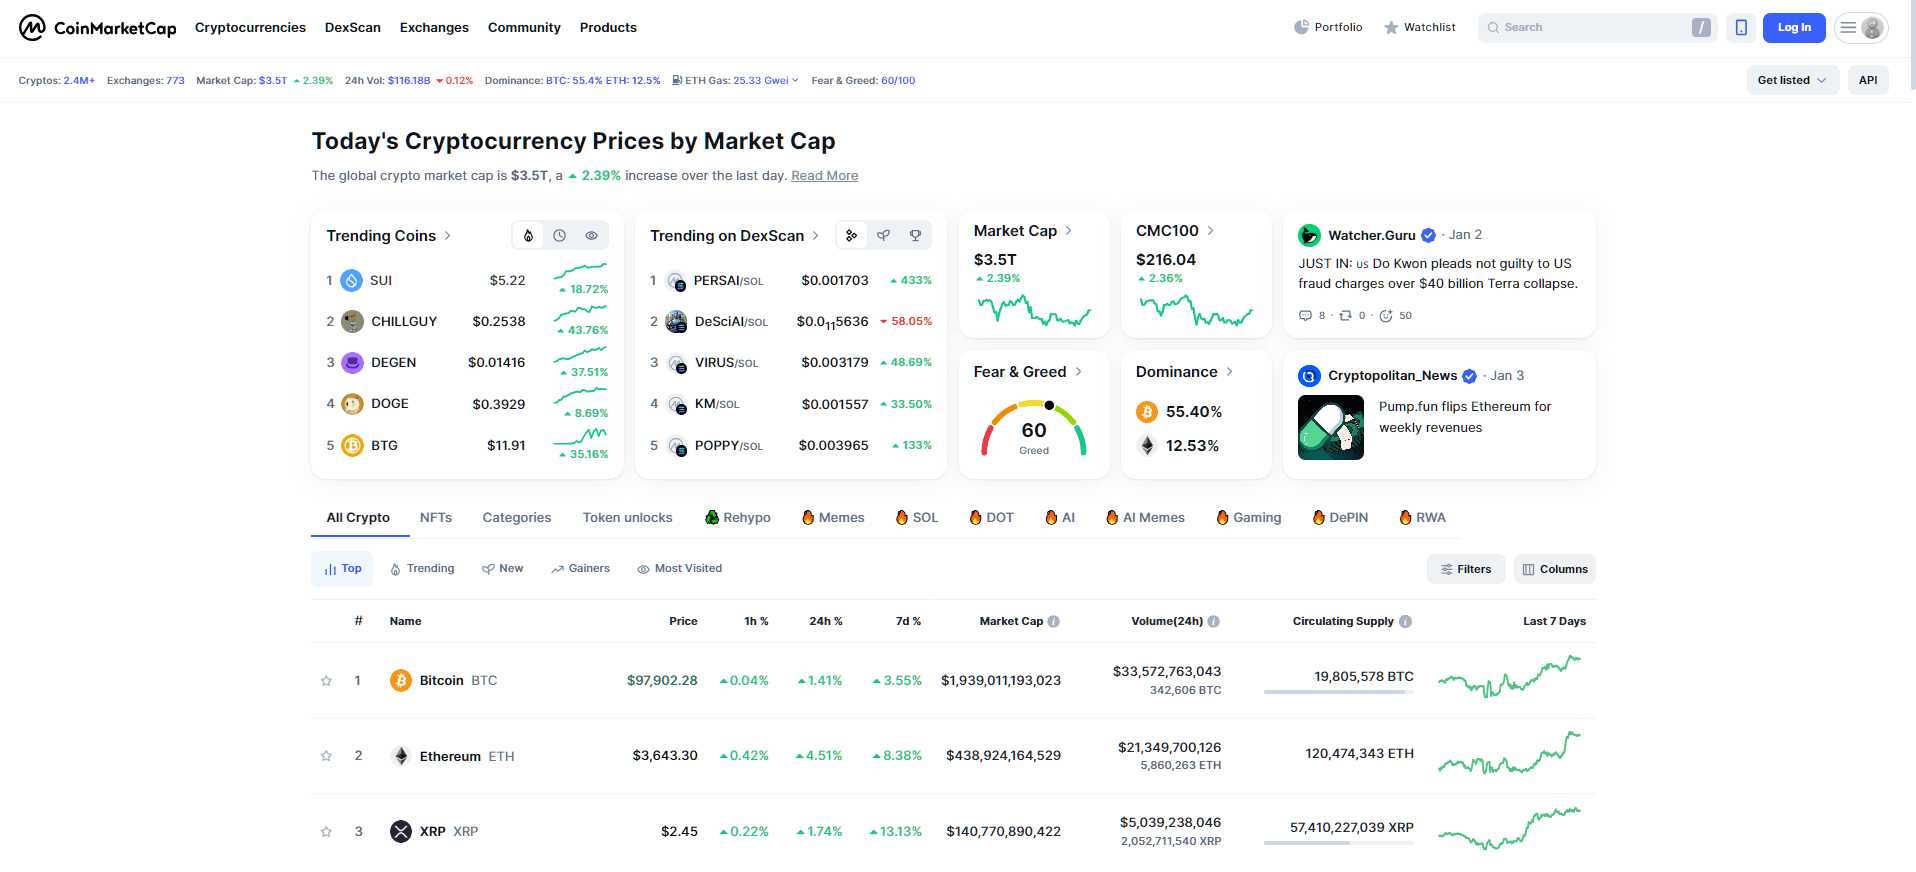The width and height of the screenshot is (1916, 872).
Task: Star Ethereum to add to watchlist
Action: tap(326, 756)
